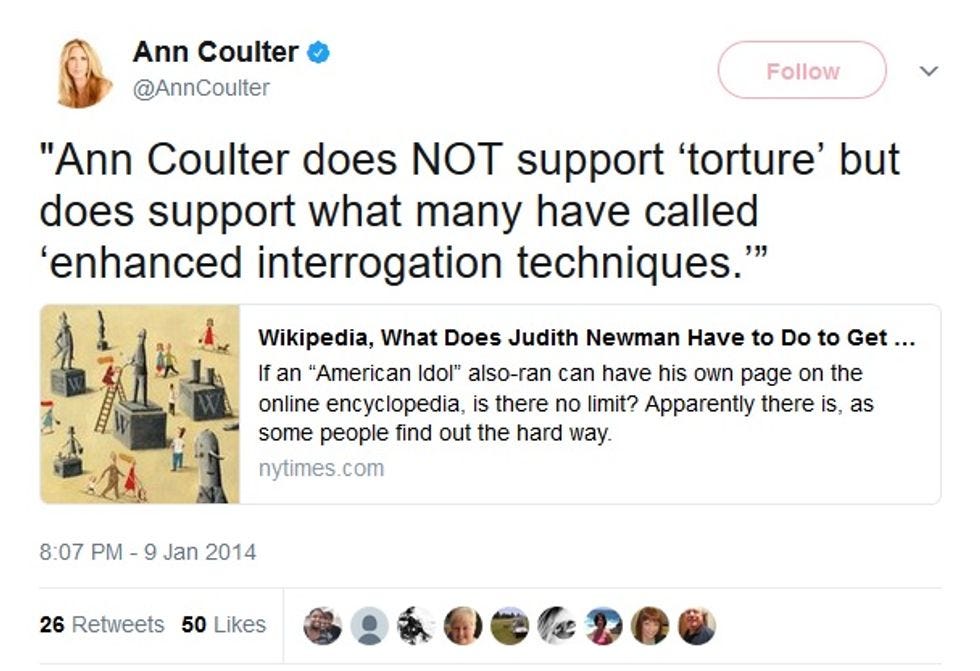
Task: Open the nytimes.com source link
Action: coord(321,469)
